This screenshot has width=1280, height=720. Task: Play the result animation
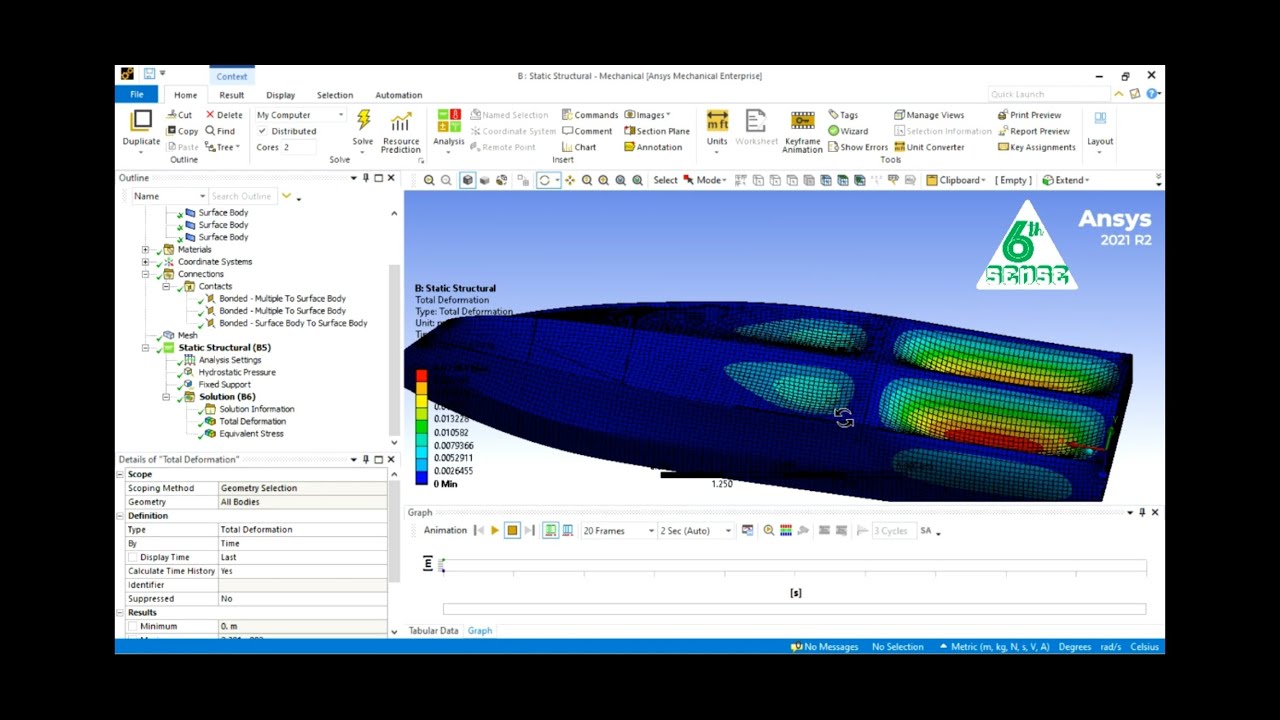click(495, 531)
